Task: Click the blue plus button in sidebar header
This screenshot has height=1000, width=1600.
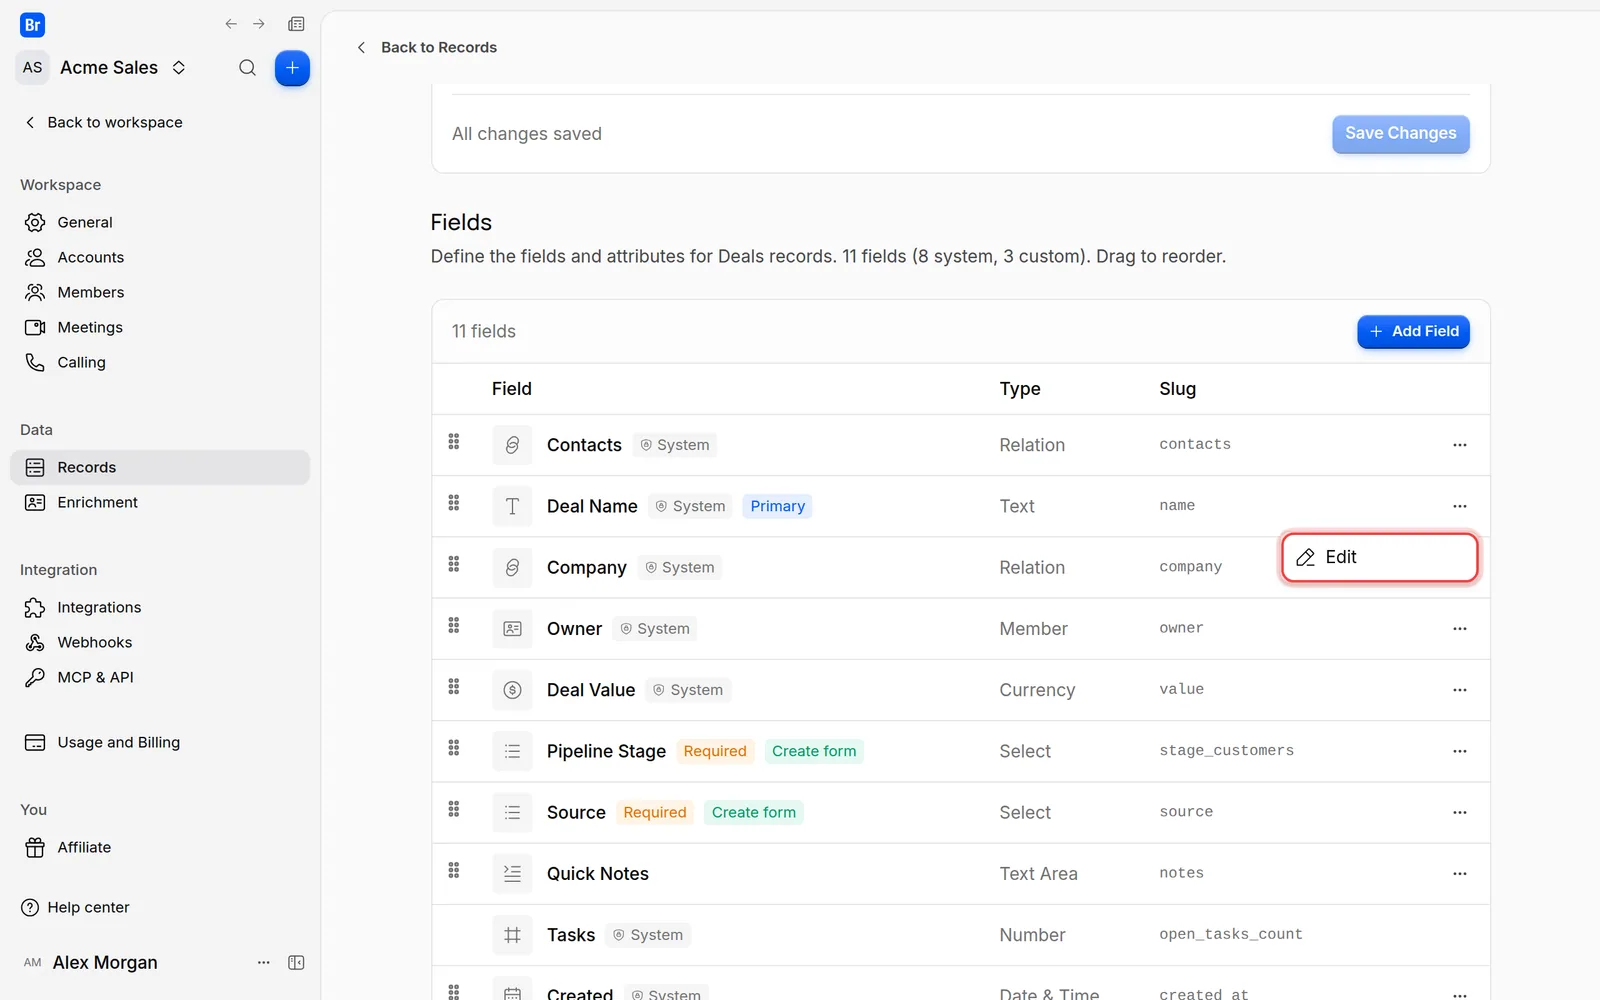Action: pyautogui.click(x=292, y=68)
